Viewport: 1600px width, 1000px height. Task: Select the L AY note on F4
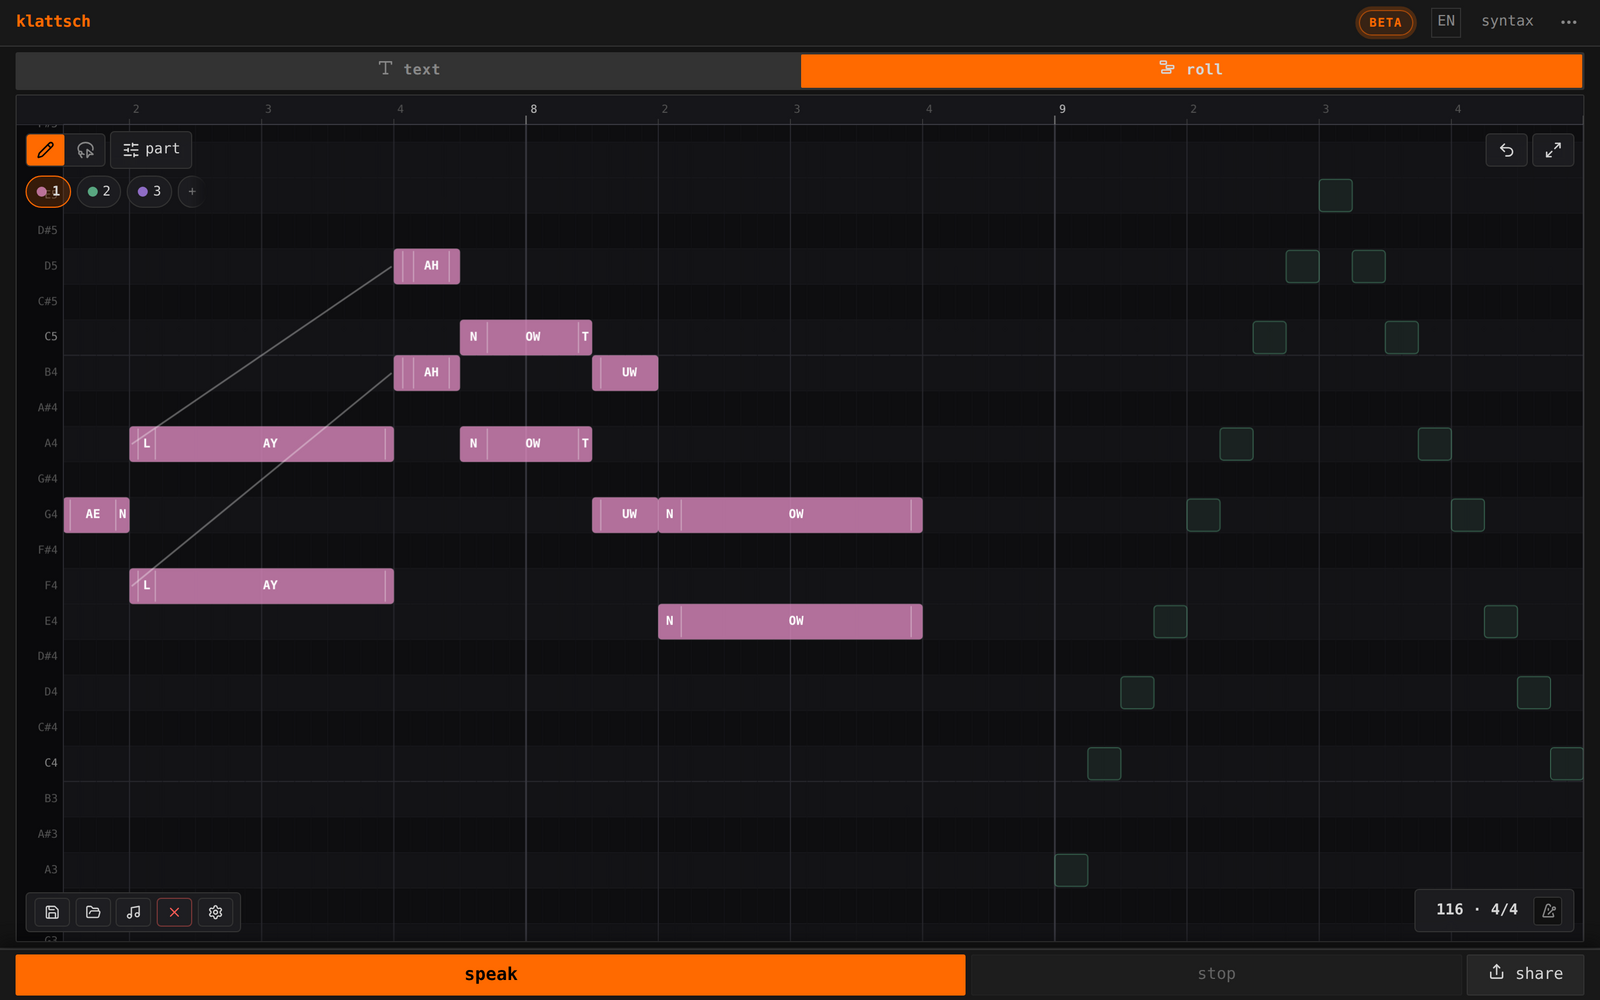pyautogui.click(x=261, y=586)
